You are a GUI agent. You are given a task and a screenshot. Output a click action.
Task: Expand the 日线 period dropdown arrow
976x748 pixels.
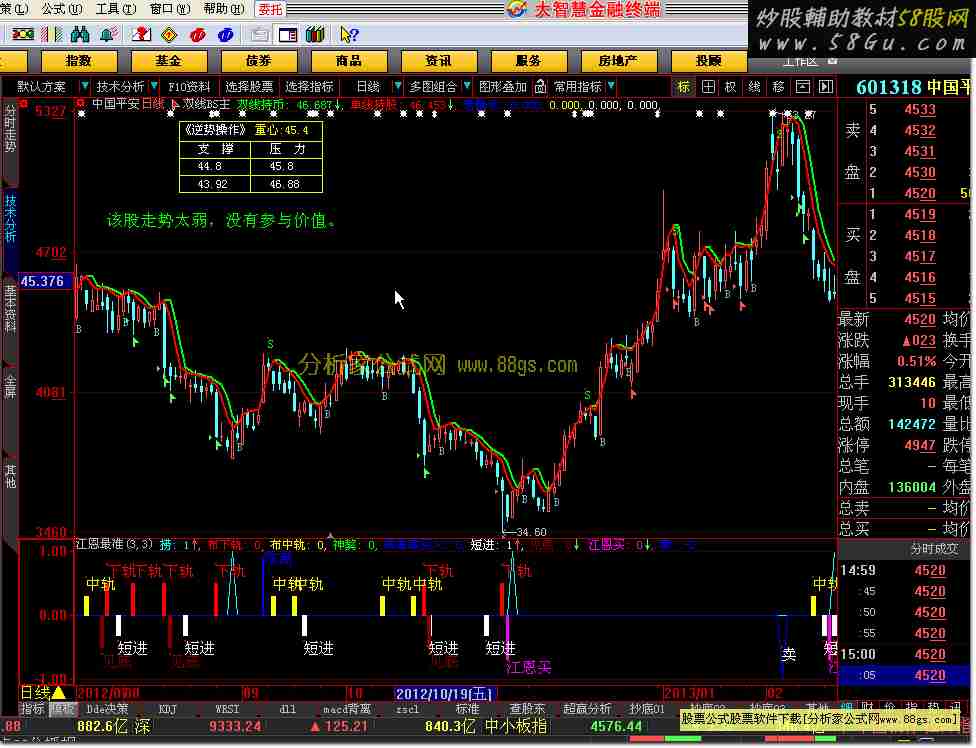[398, 86]
